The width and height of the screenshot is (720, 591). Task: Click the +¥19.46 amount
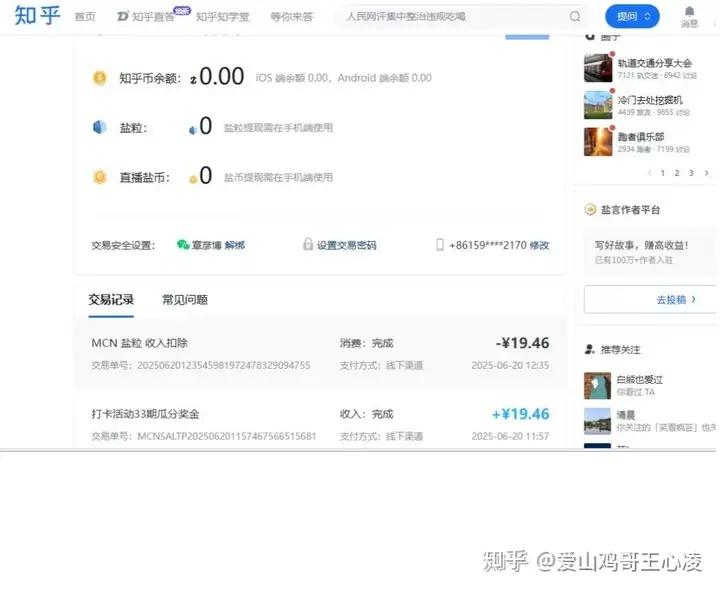521,414
